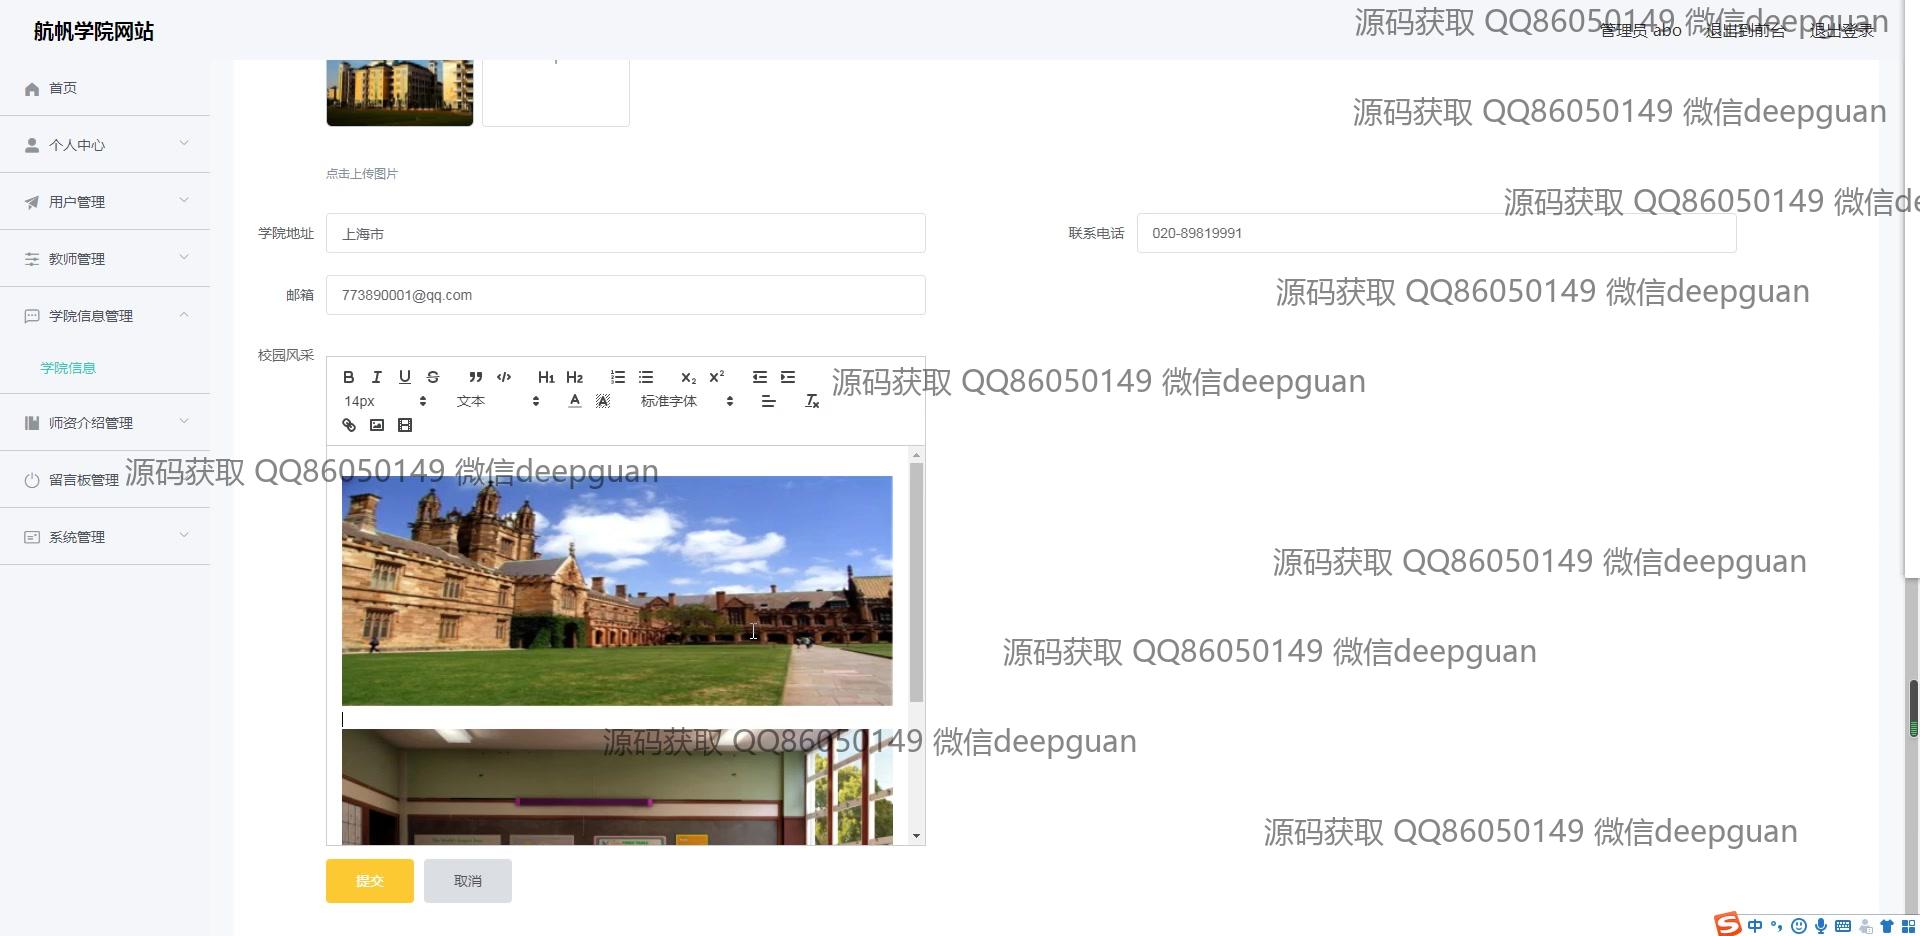Open the 首页 menu item
The image size is (1920, 936).
(63, 88)
